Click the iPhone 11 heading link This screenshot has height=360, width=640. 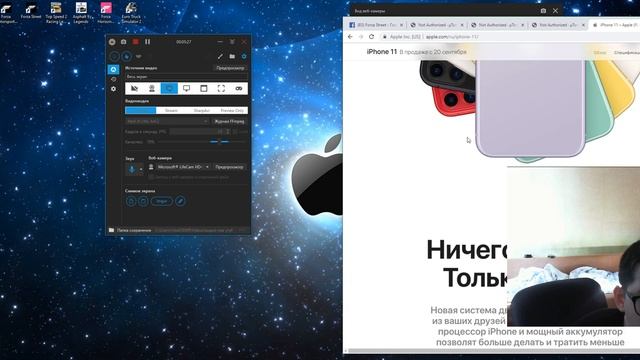(382, 52)
